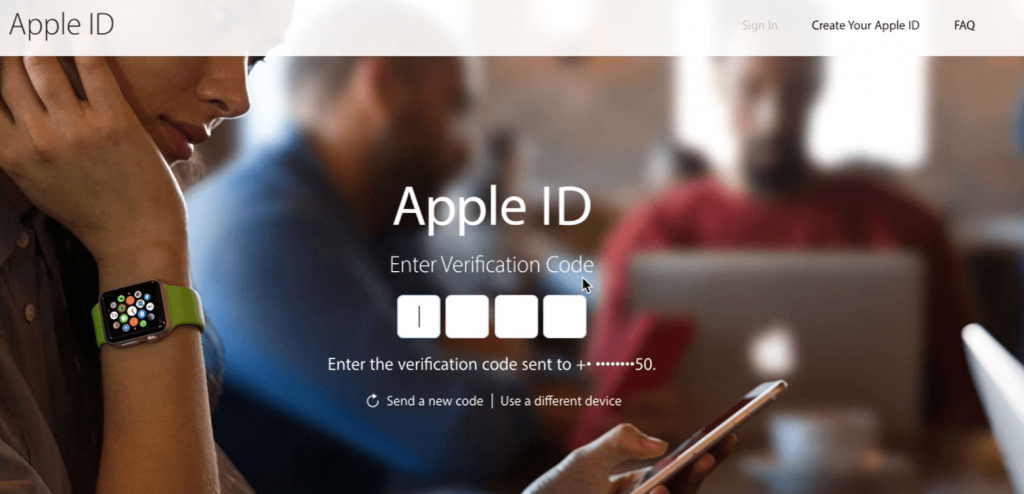This screenshot has width=1024, height=494.
Task: Click the large Apple ID heading
Action: (492, 206)
